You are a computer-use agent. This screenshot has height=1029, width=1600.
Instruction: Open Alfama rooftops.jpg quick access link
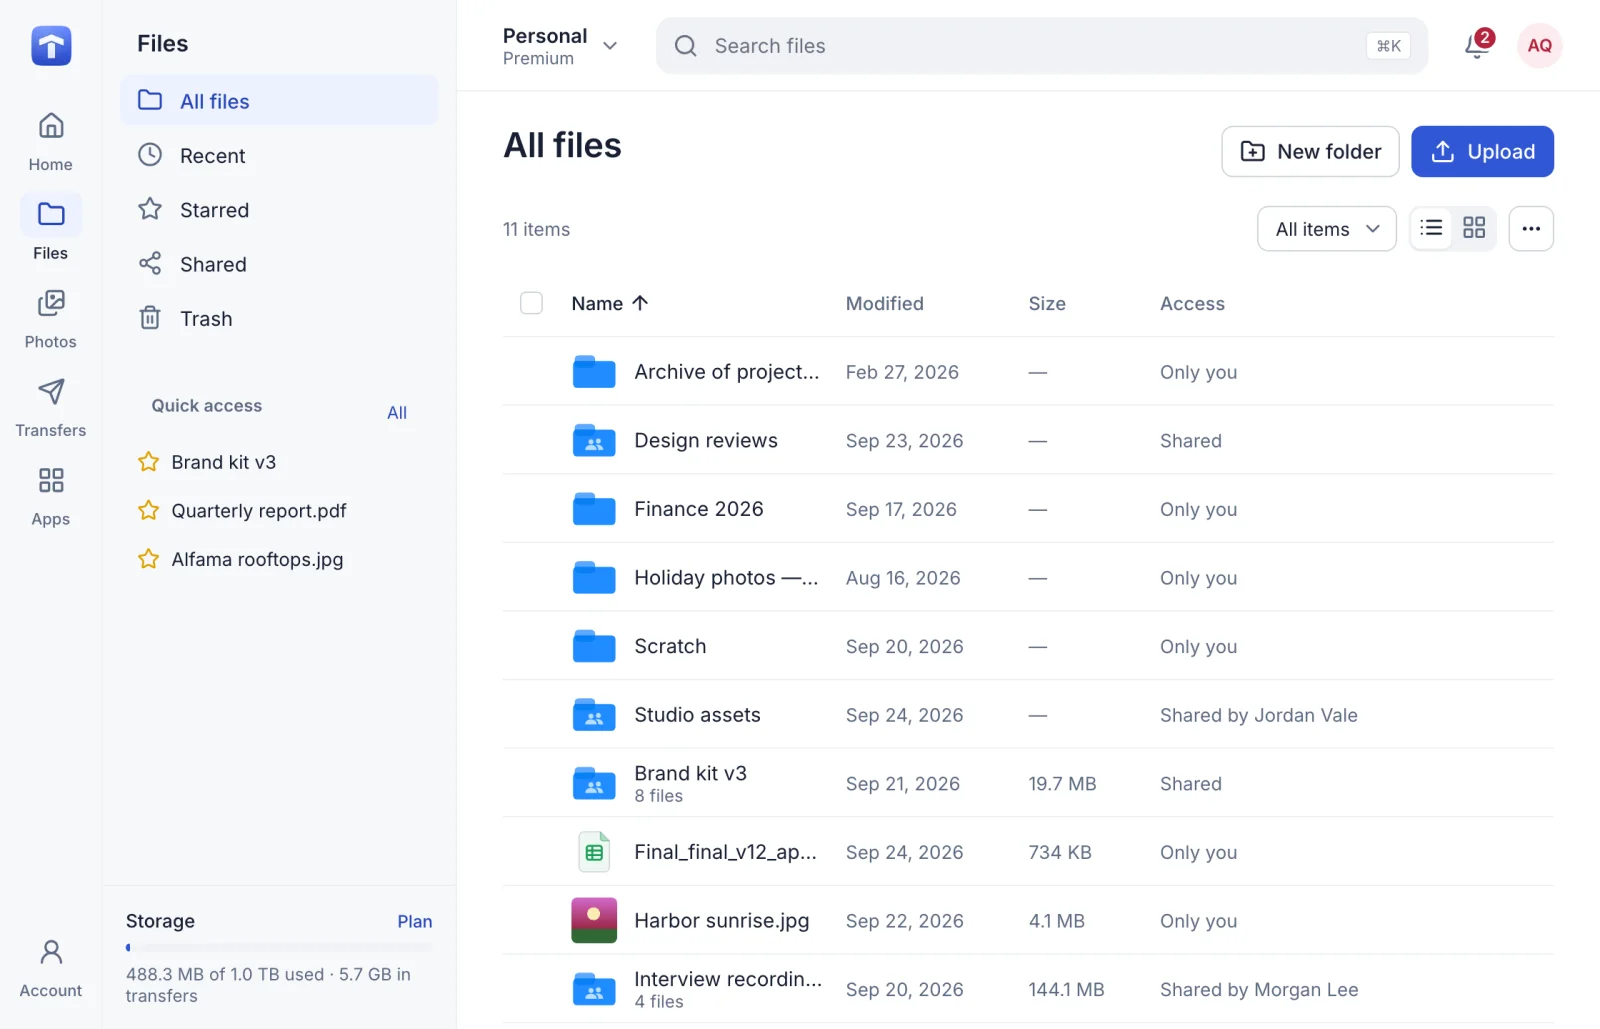point(257,559)
